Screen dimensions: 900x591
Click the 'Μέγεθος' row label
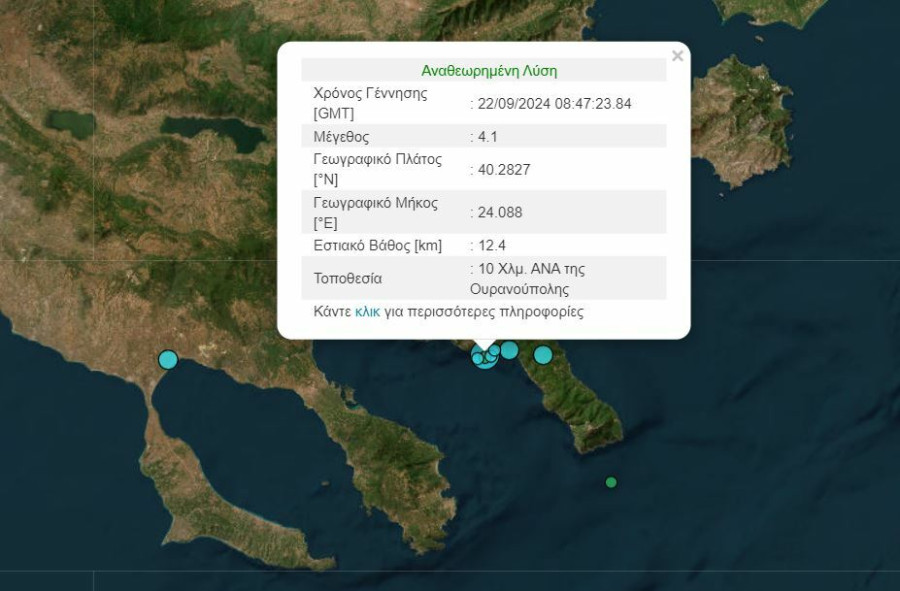pyautogui.click(x=341, y=137)
